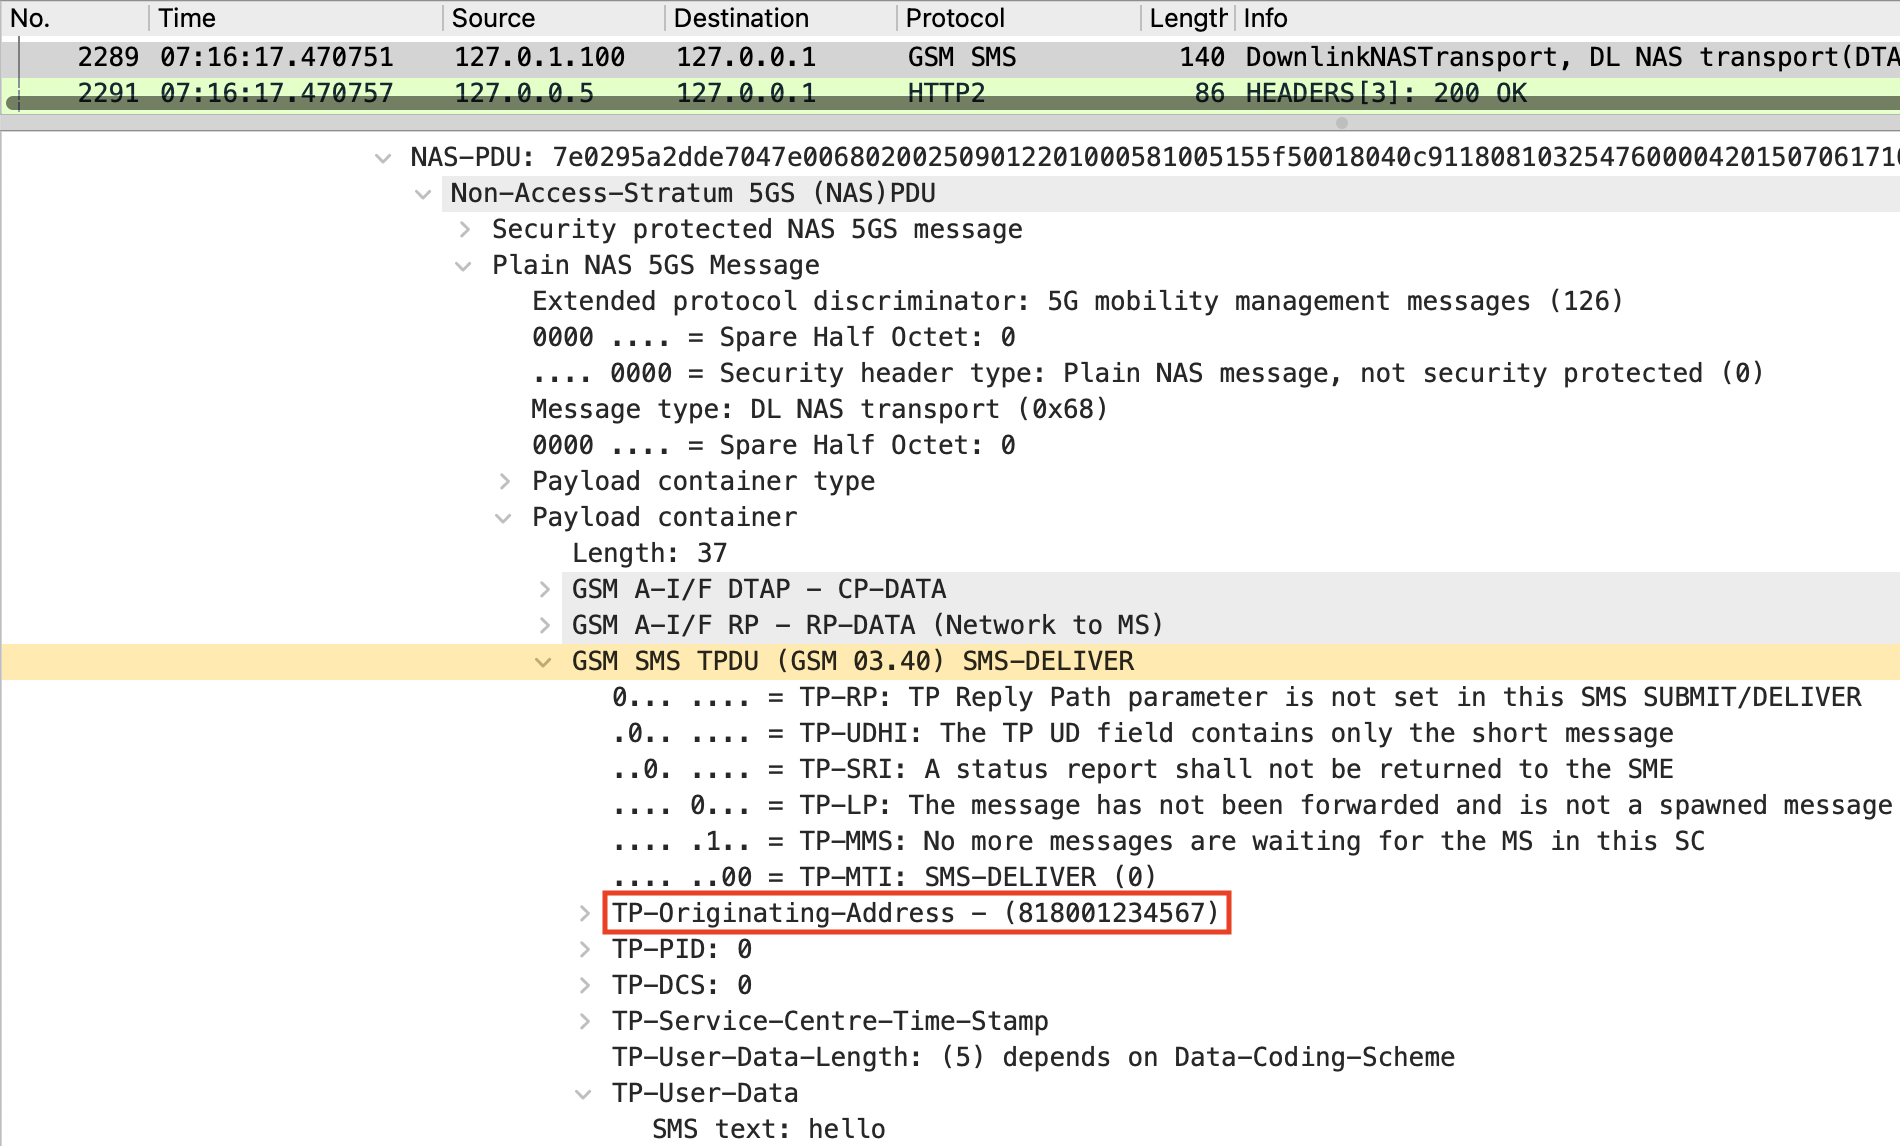The width and height of the screenshot is (1900, 1146).
Task: Expand the Payload container type node
Action: click(x=505, y=482)
